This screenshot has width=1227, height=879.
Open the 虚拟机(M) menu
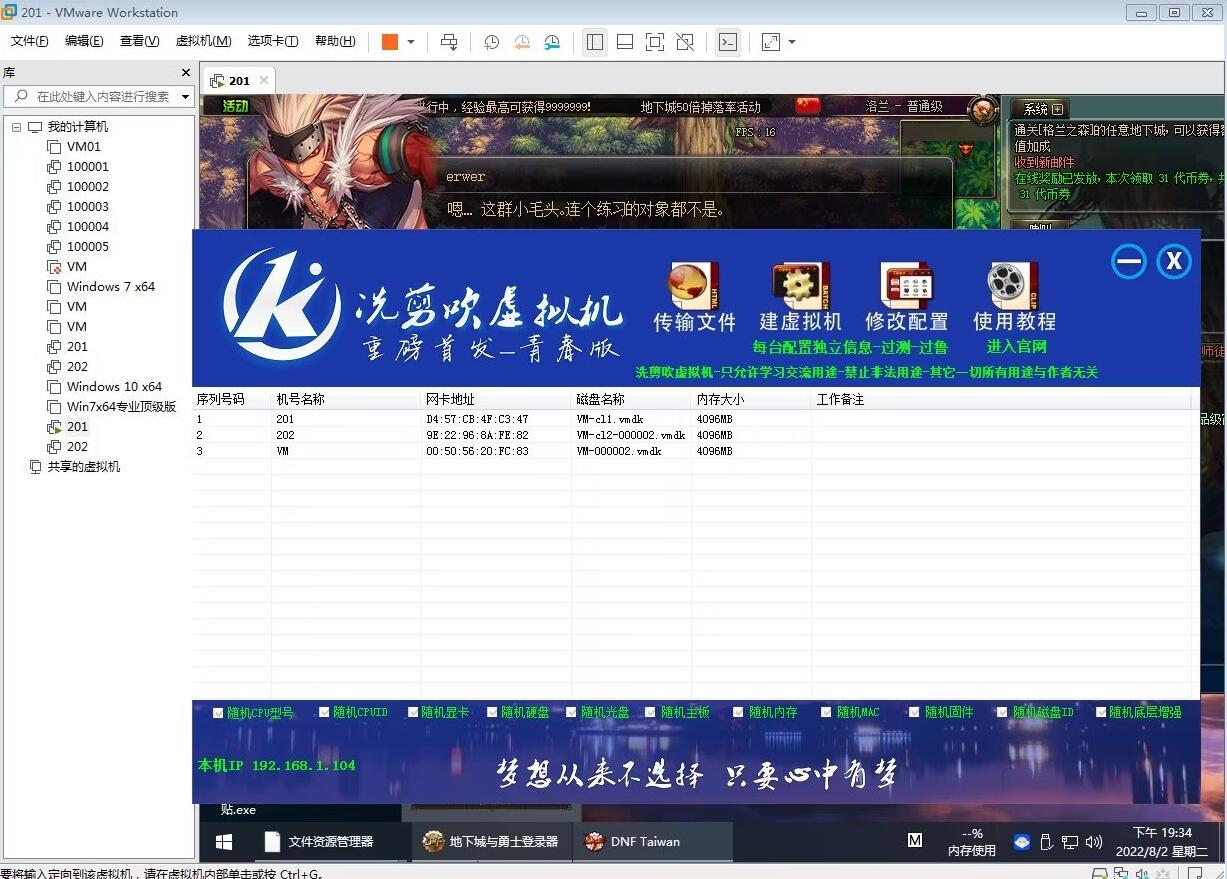203,41
